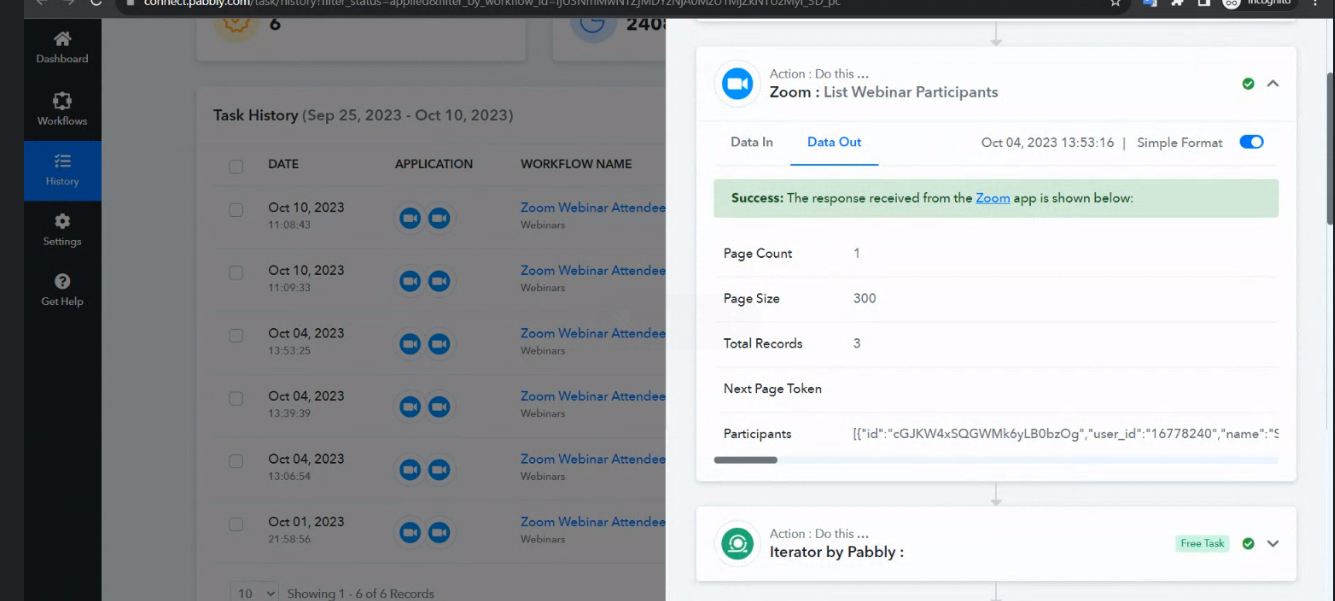Click the Task History date range heading

(363, 115)
